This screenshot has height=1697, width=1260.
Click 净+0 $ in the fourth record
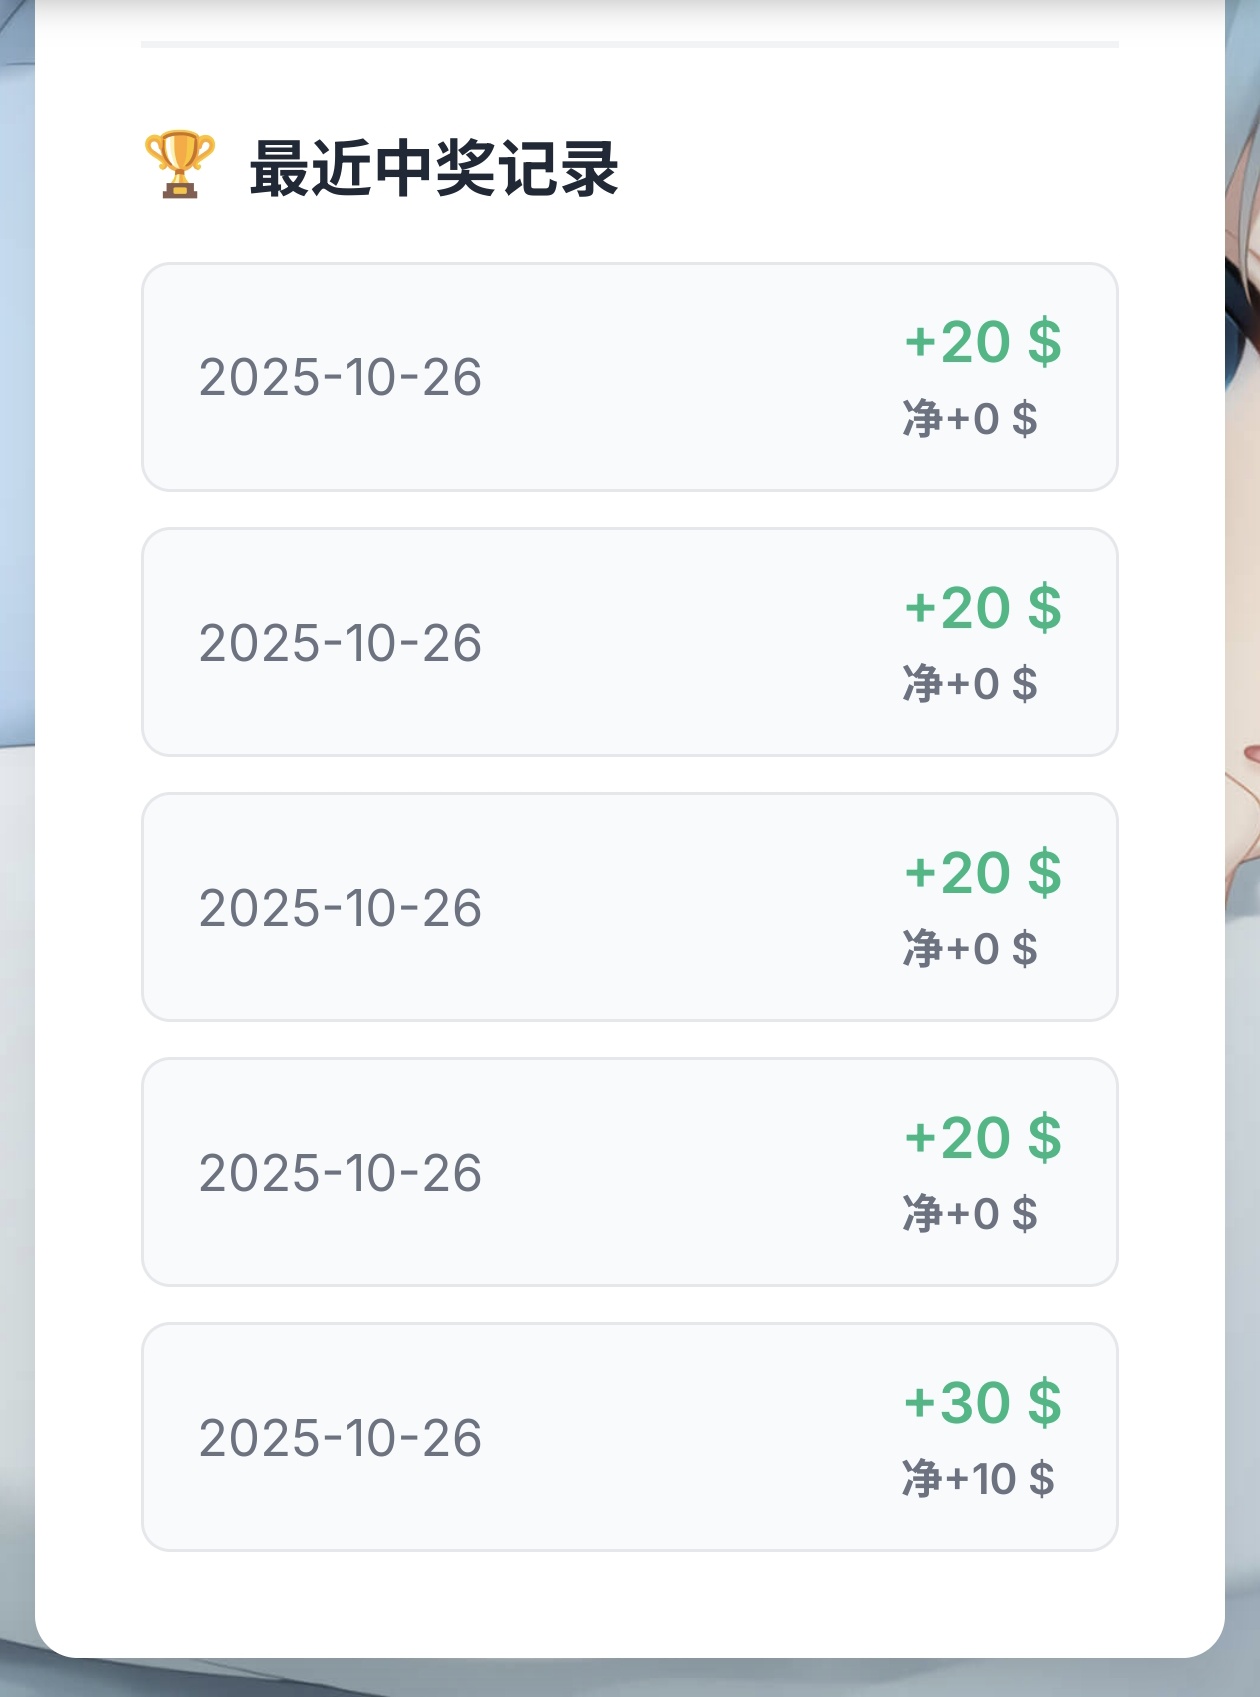click(970, 1213)
